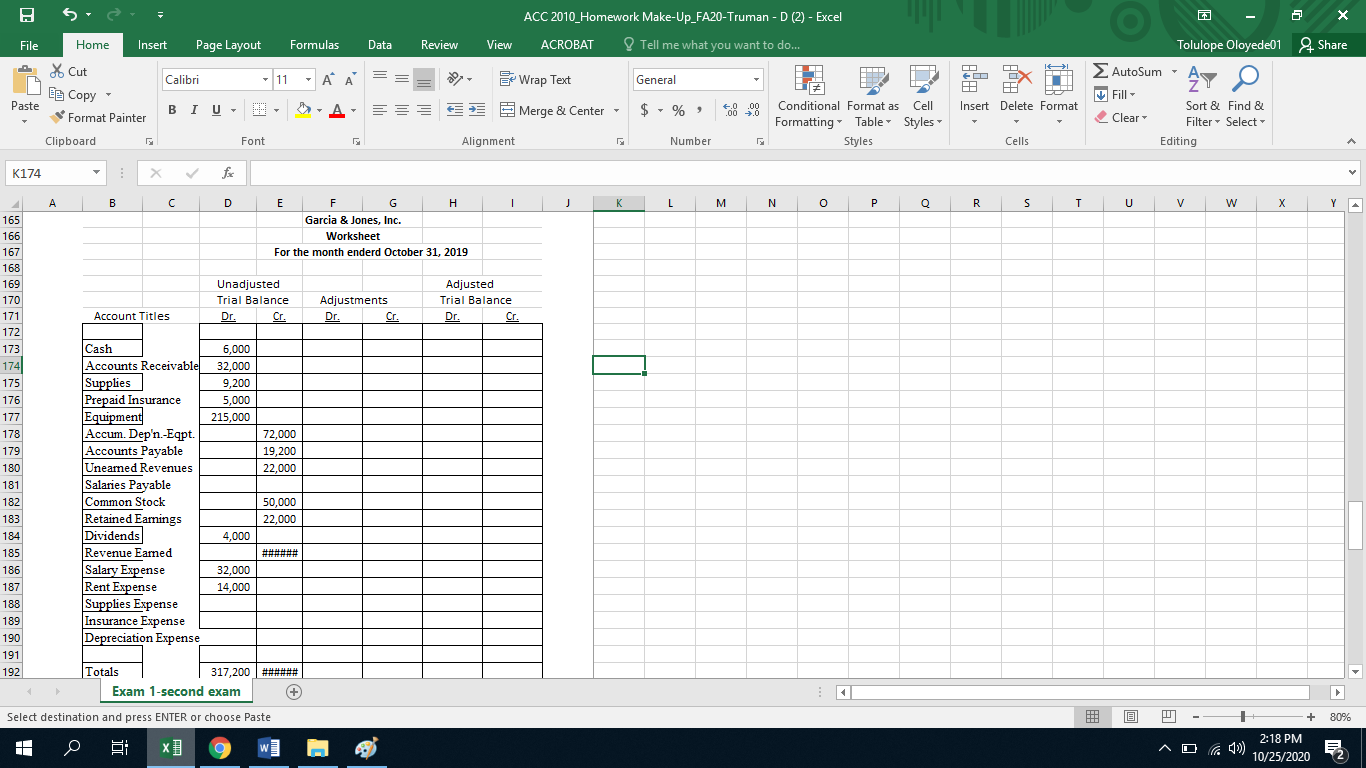Click the Share button
The width and height of the screenshot is (1366, 768).
[x=1323, y=45]
